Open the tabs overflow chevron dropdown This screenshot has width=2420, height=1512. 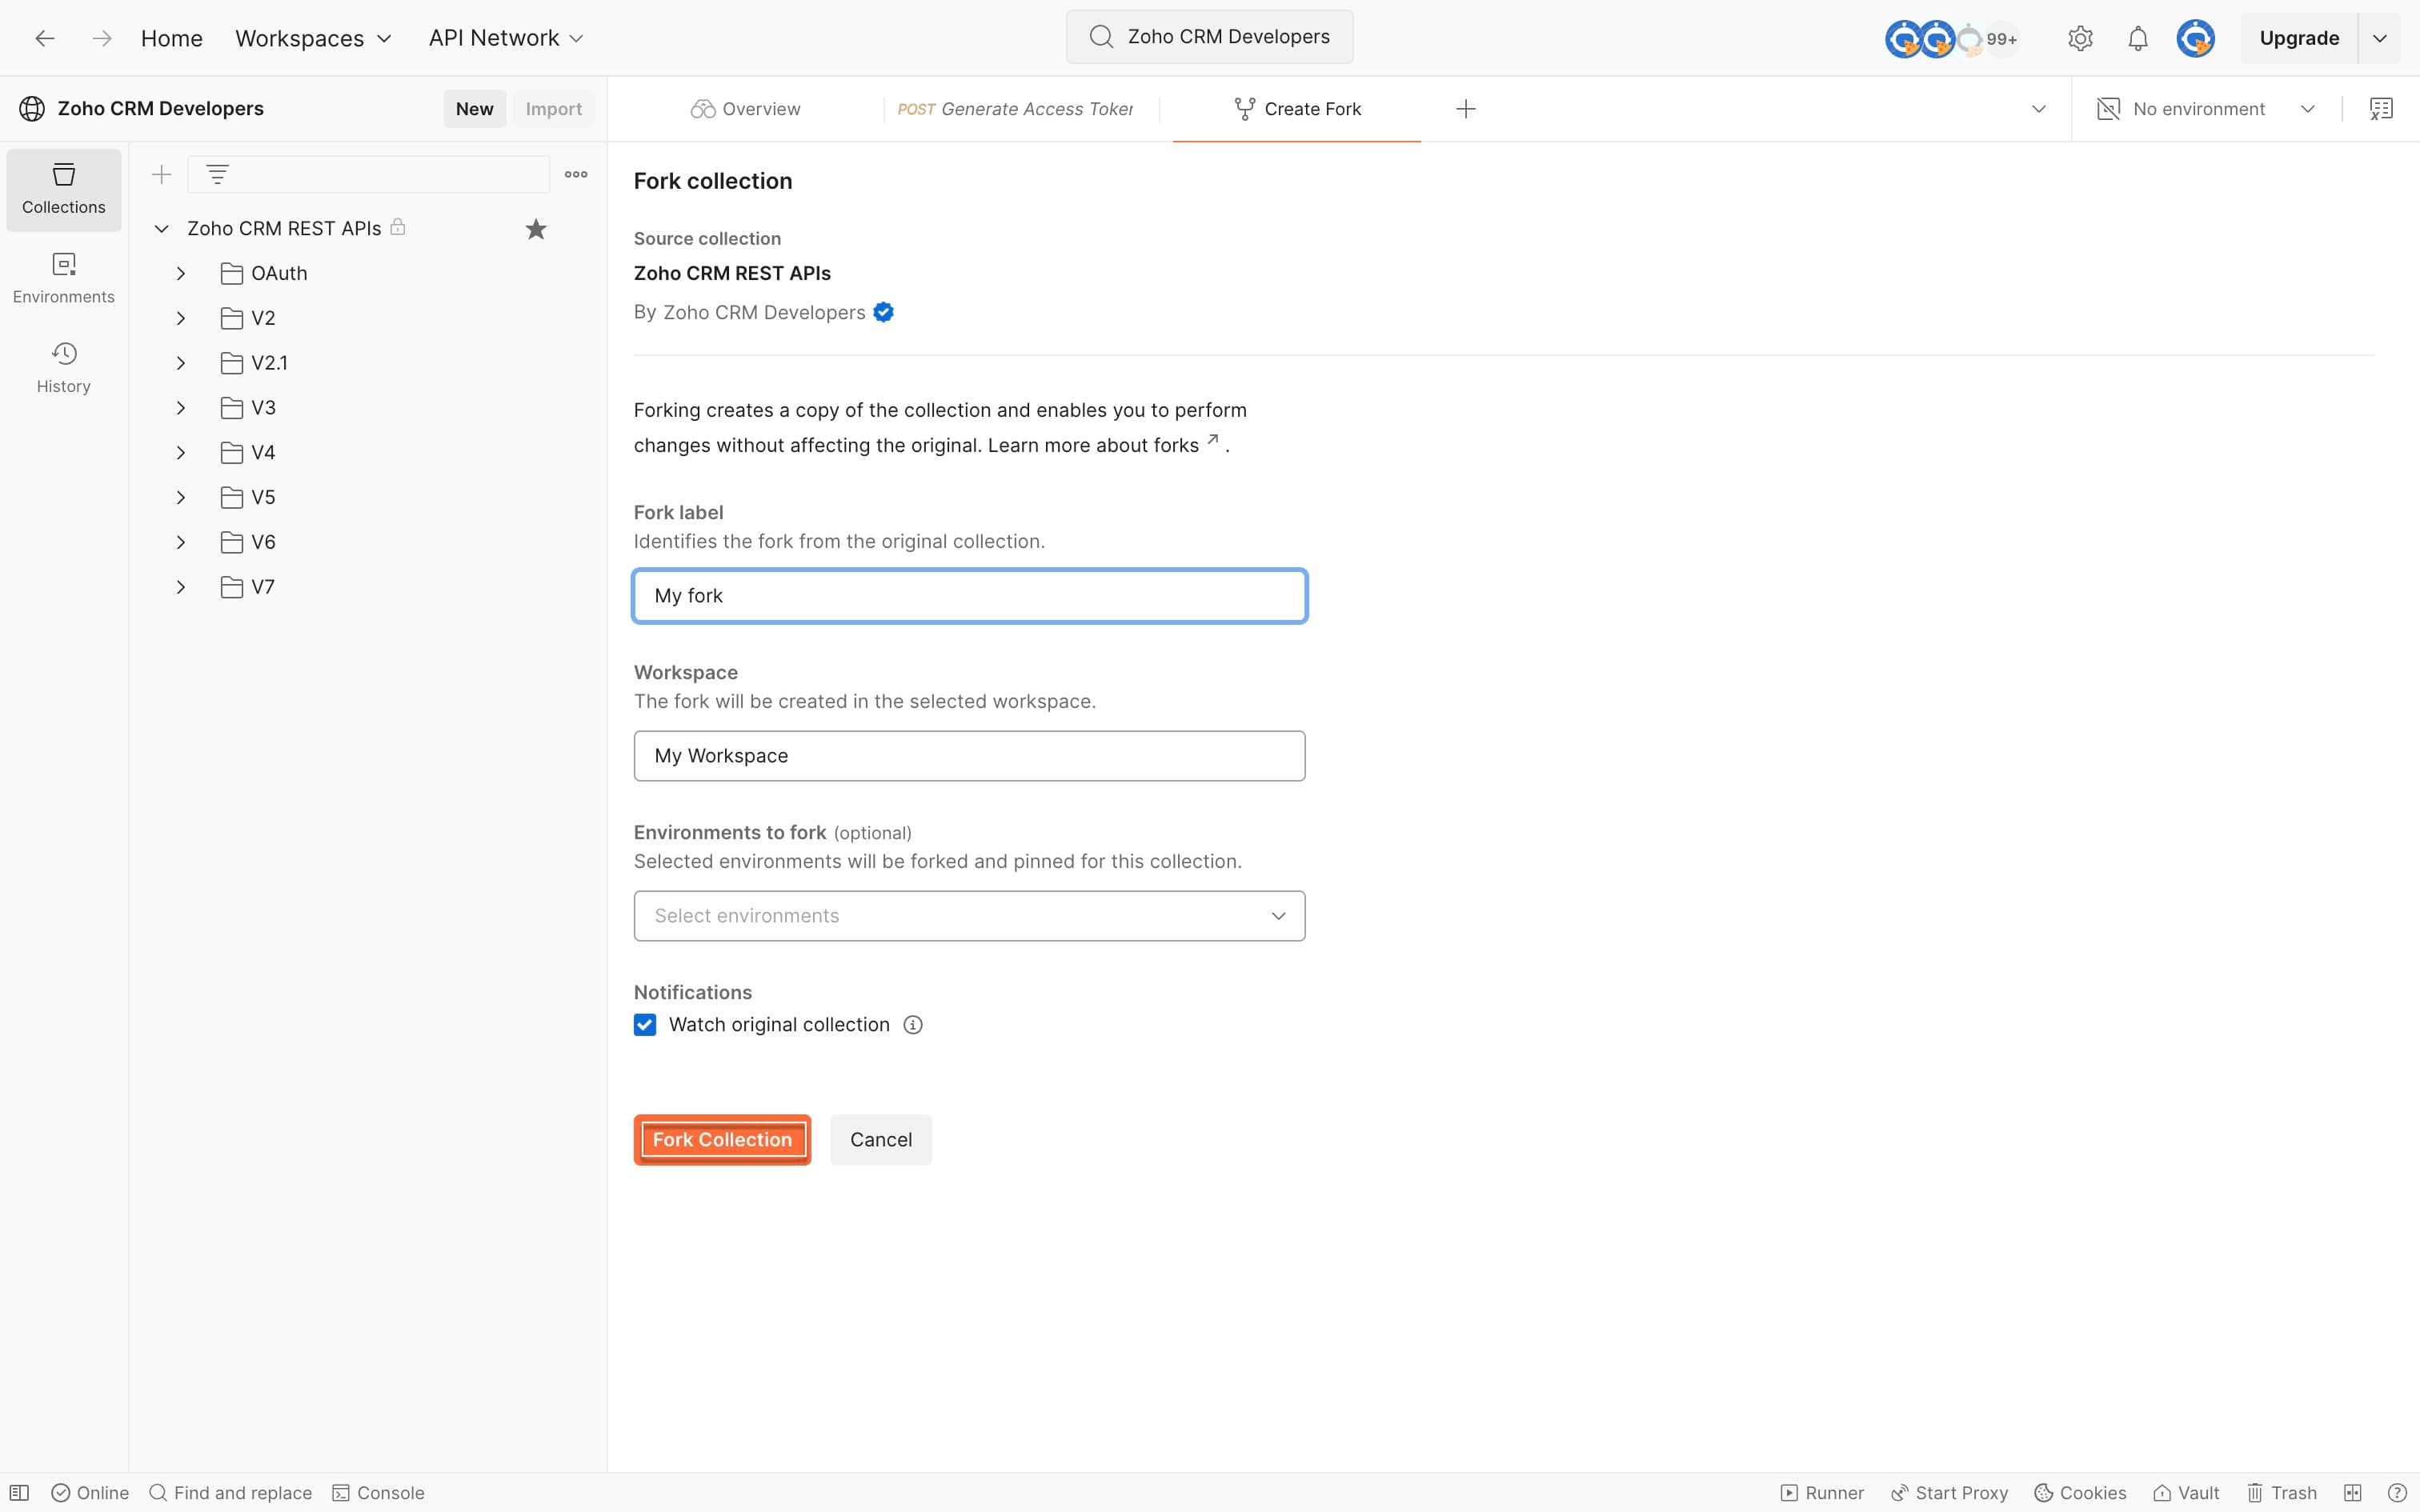point(2038,109)
